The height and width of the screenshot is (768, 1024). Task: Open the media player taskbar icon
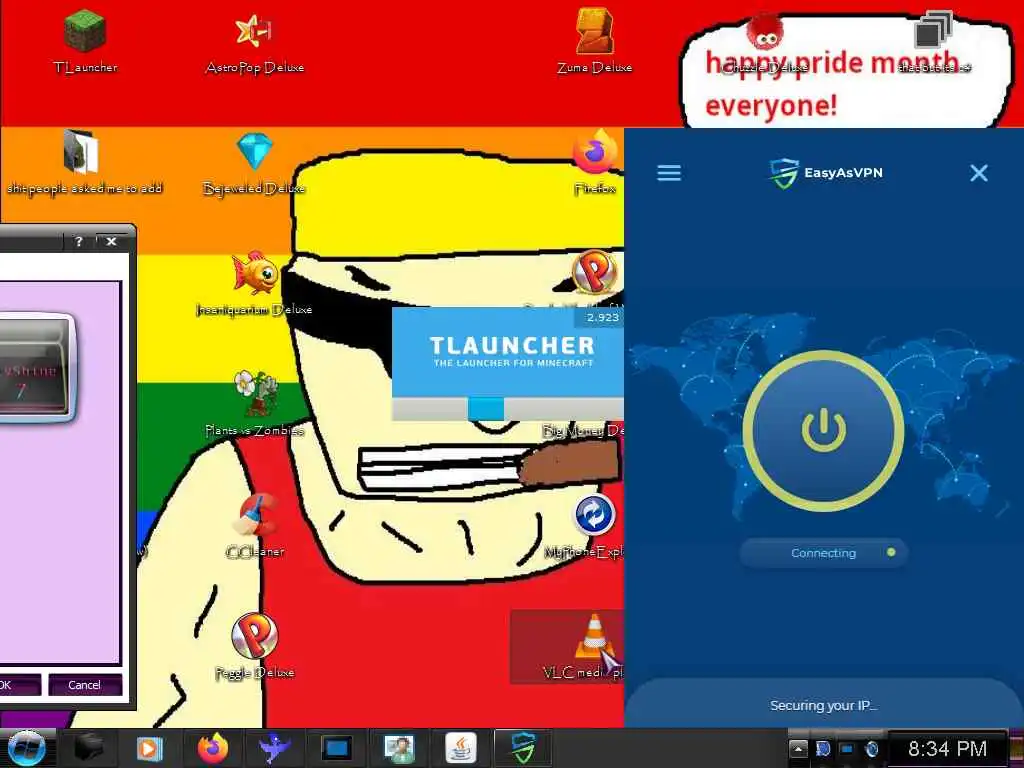pos(150,748)
